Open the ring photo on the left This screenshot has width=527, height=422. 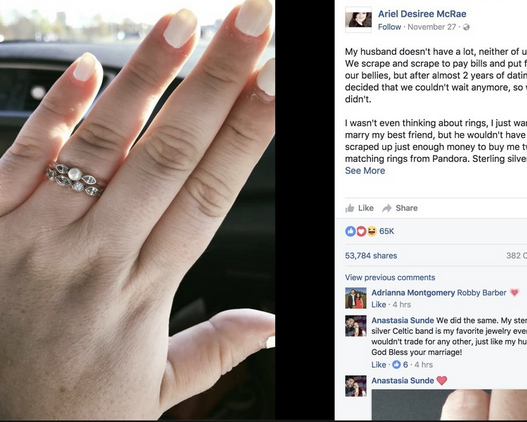(x=137, y=210)
